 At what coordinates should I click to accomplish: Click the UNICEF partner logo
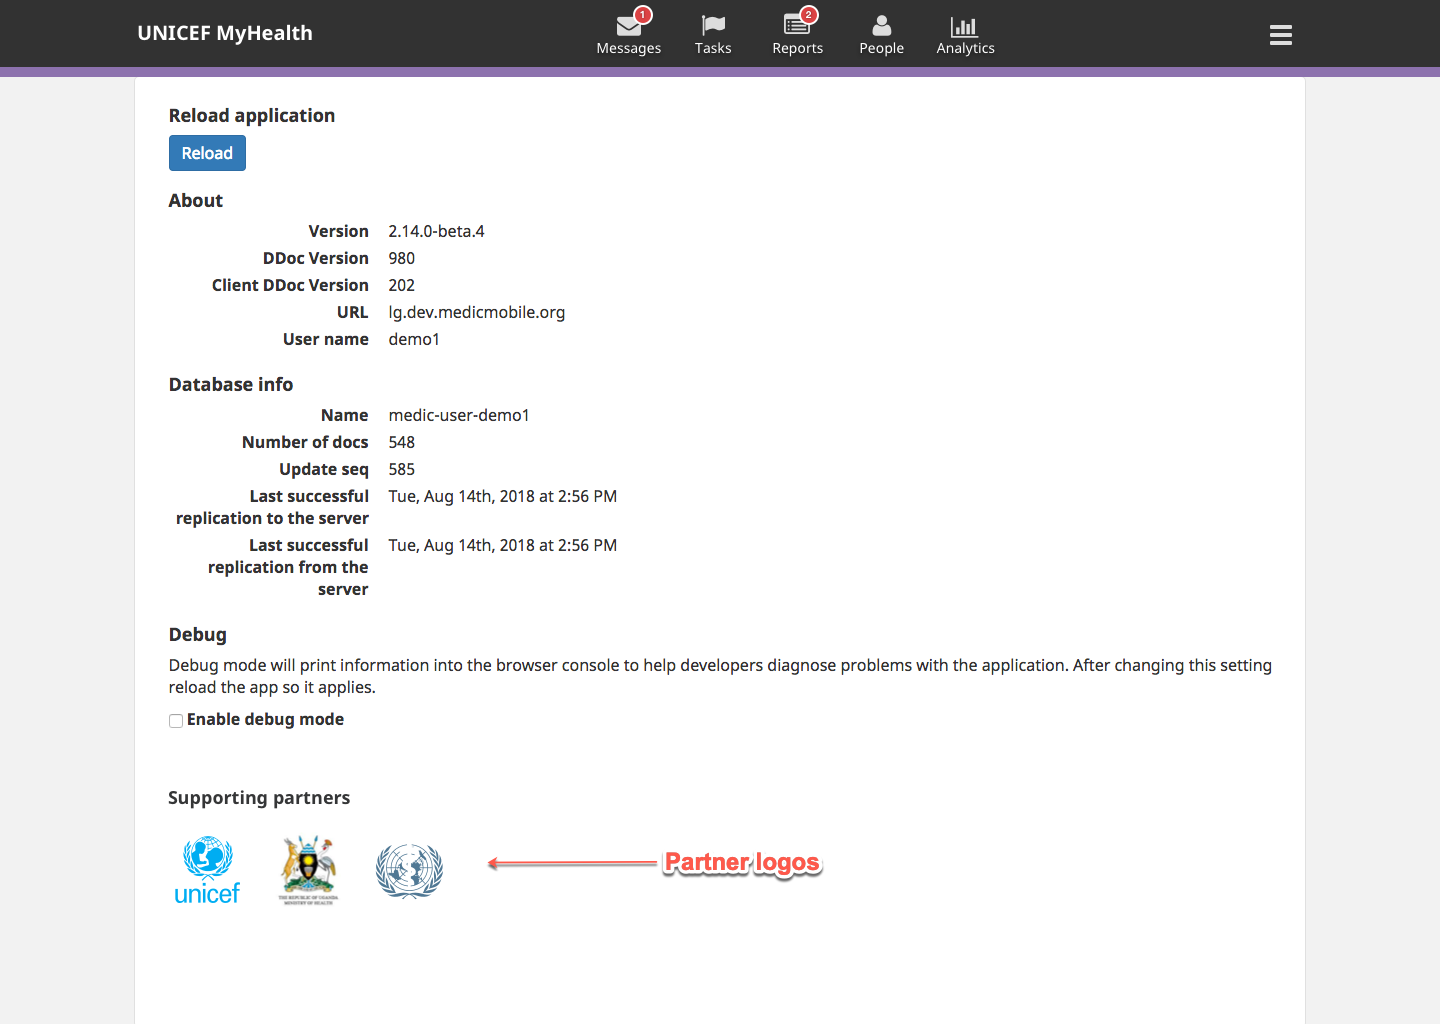point(207,870)
